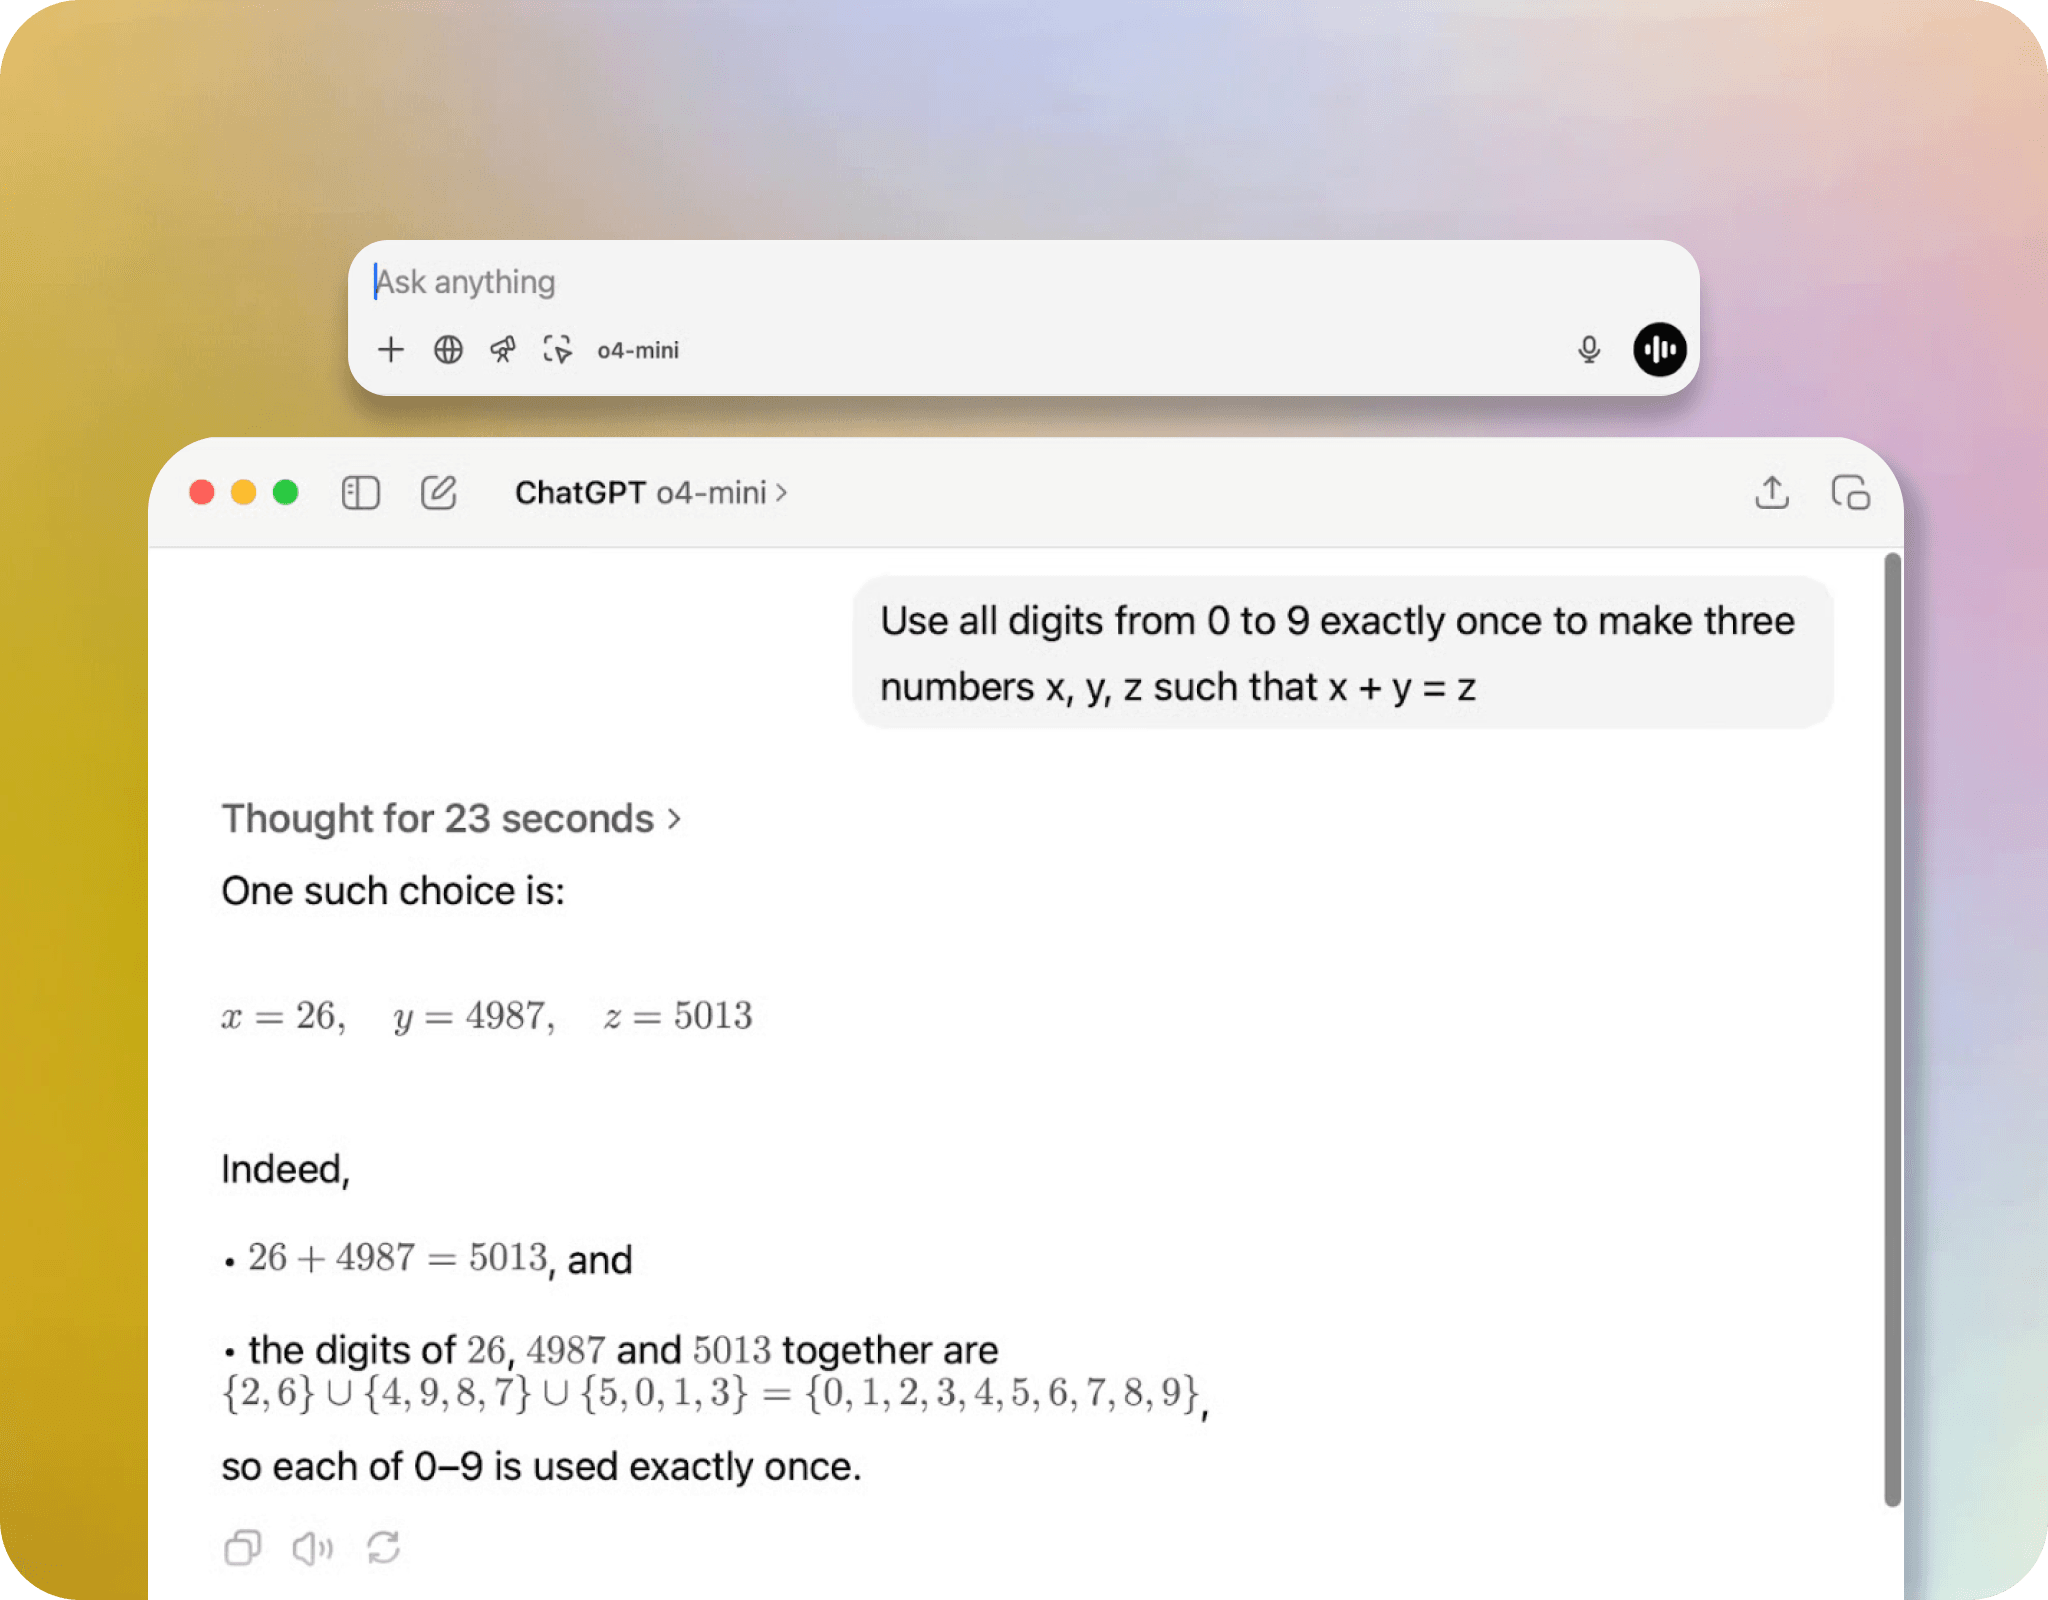The image size is (2048, 1600).
Task: Start a new chat with the compose icon
Action: 438,492
